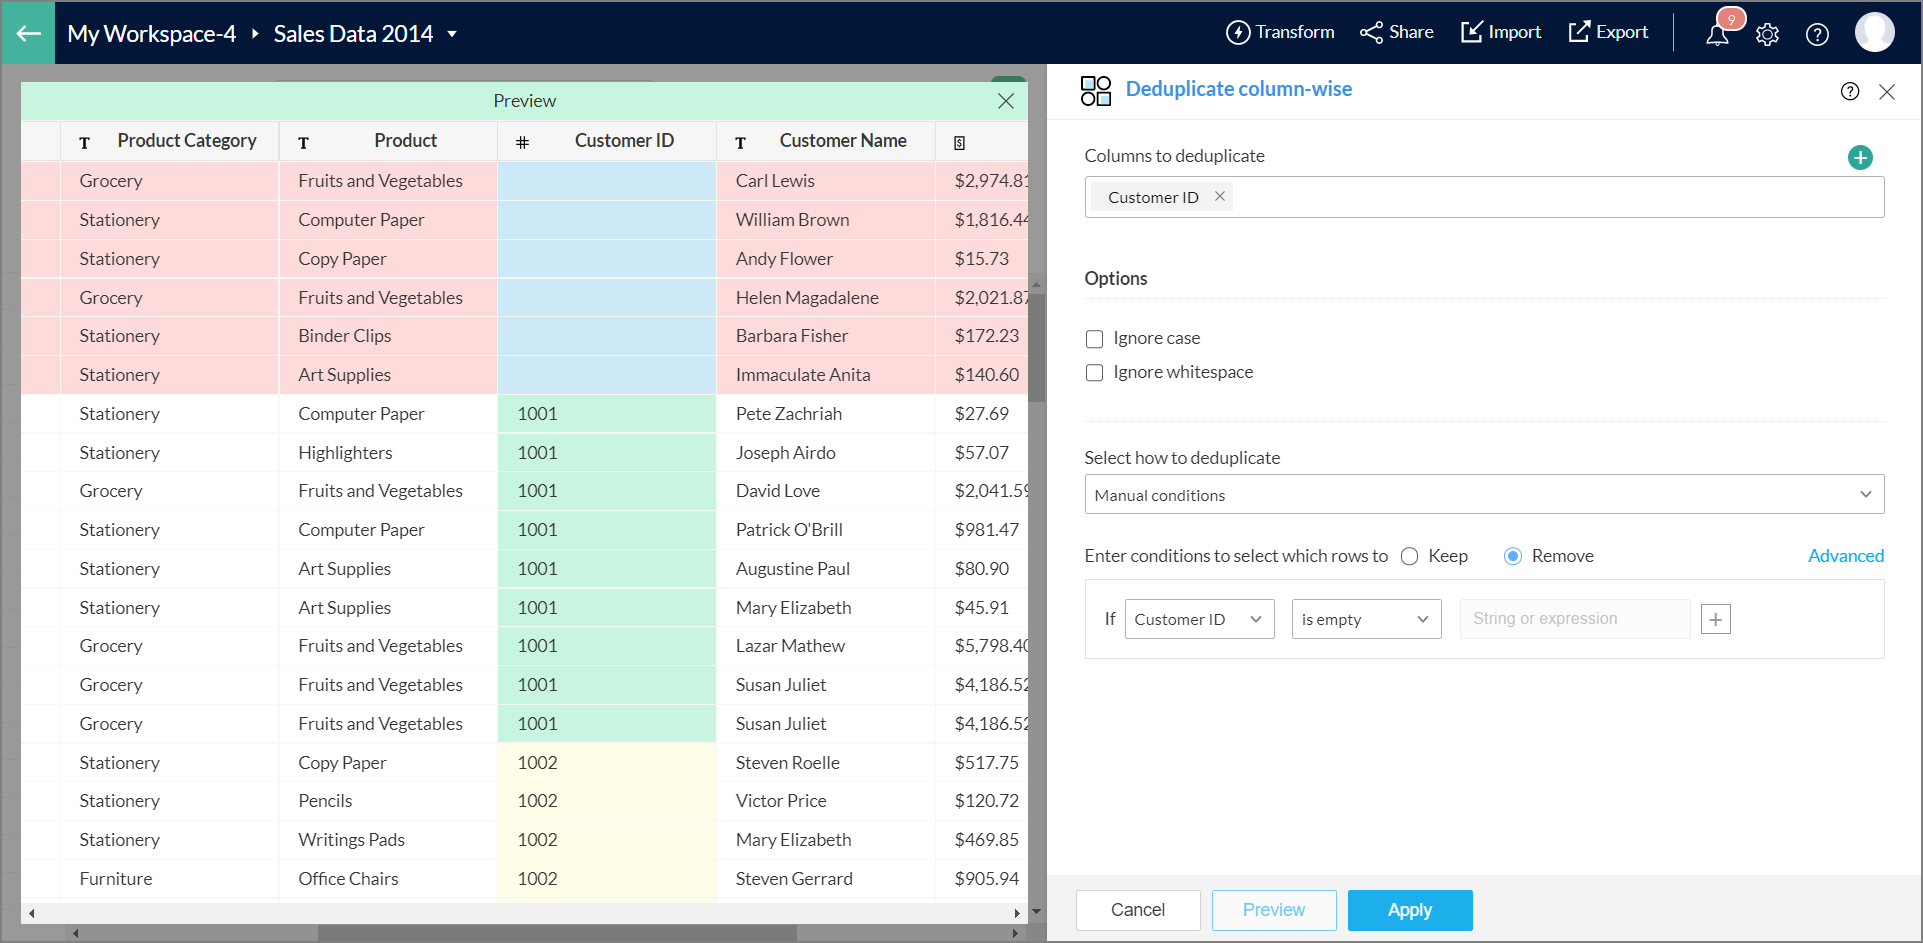Image resolution: width=1923 pixels, height=943 pixels.
Task: Expand the Manual conditions dropdown
Action: coord(1483,494)
